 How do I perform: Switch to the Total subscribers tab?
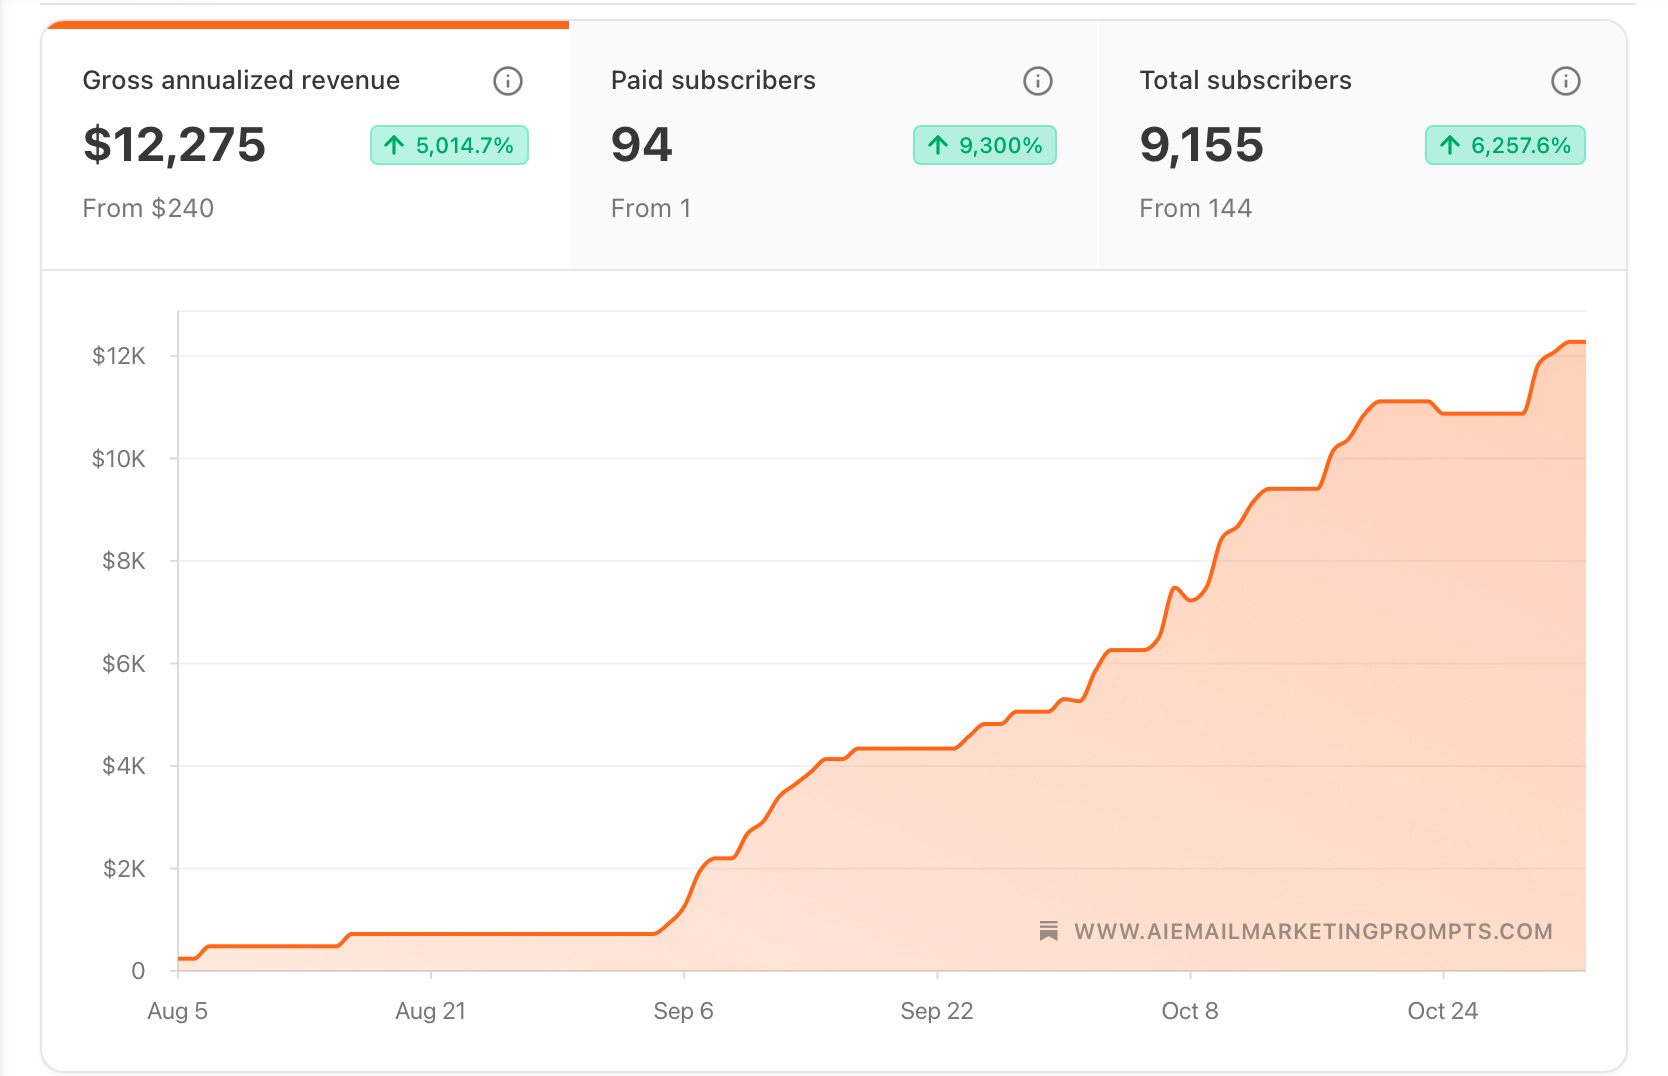[x=1363, y=146]
